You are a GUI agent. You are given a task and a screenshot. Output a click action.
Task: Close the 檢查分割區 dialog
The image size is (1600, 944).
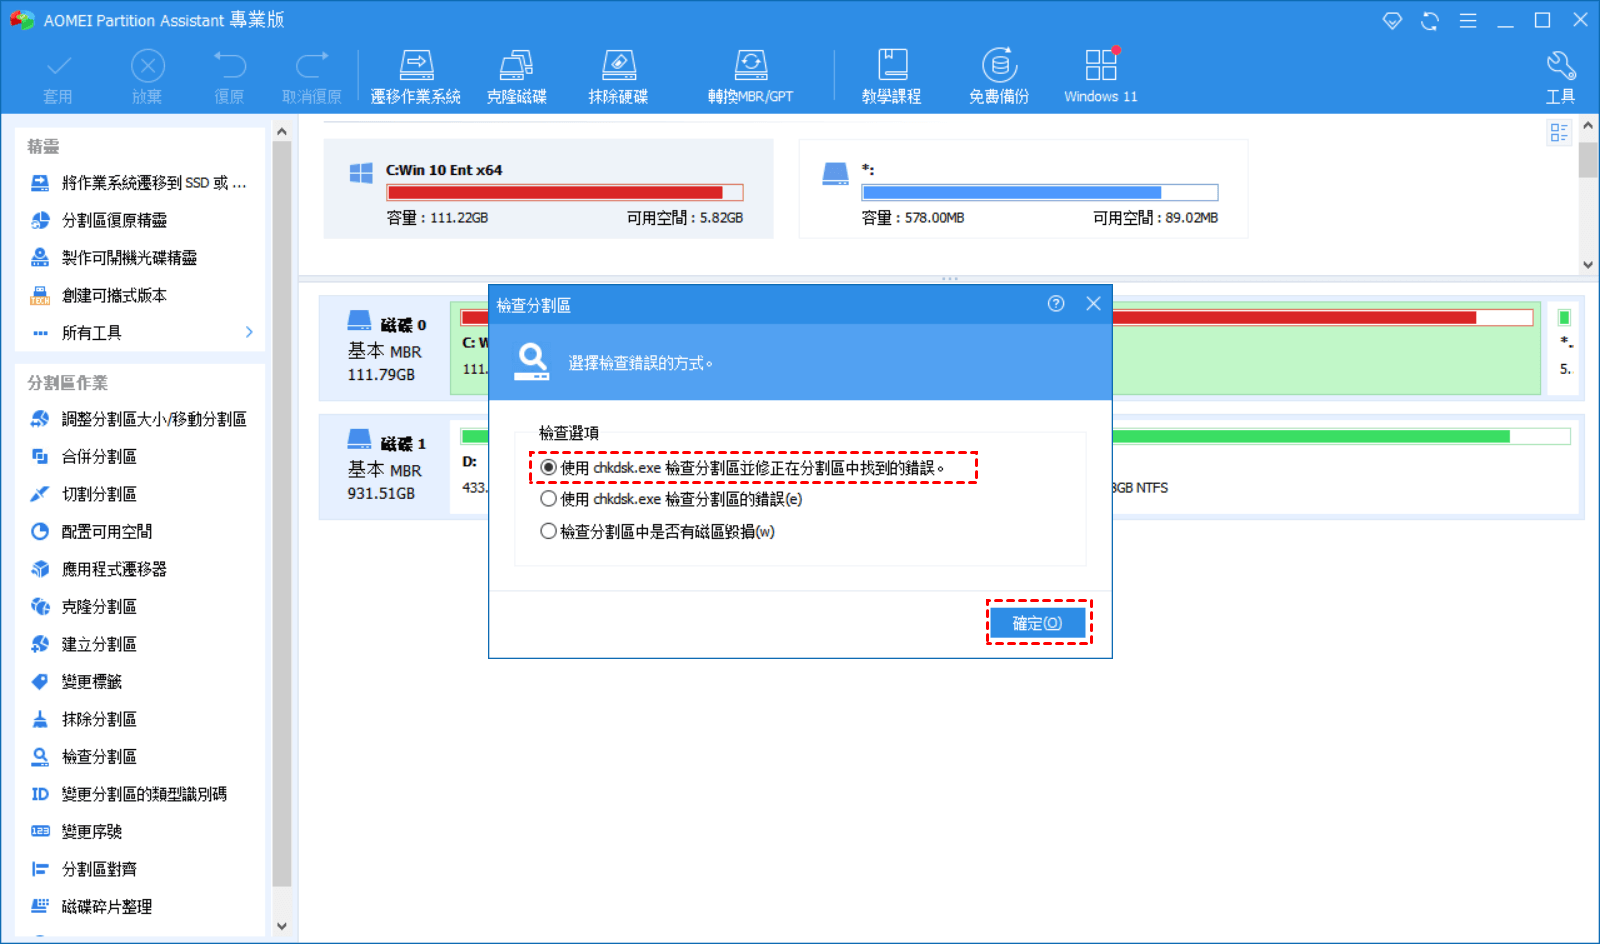(x=1093, y=304)
